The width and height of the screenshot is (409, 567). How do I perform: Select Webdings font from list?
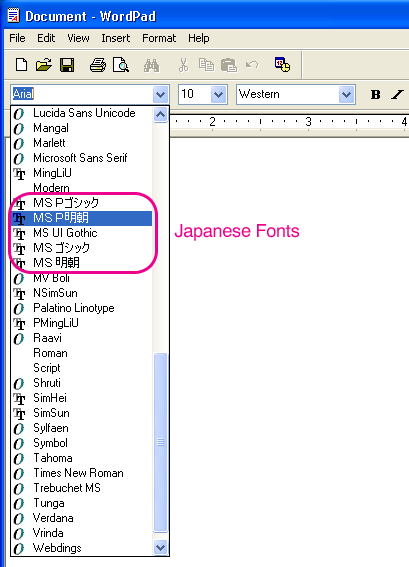coord(82,548)
